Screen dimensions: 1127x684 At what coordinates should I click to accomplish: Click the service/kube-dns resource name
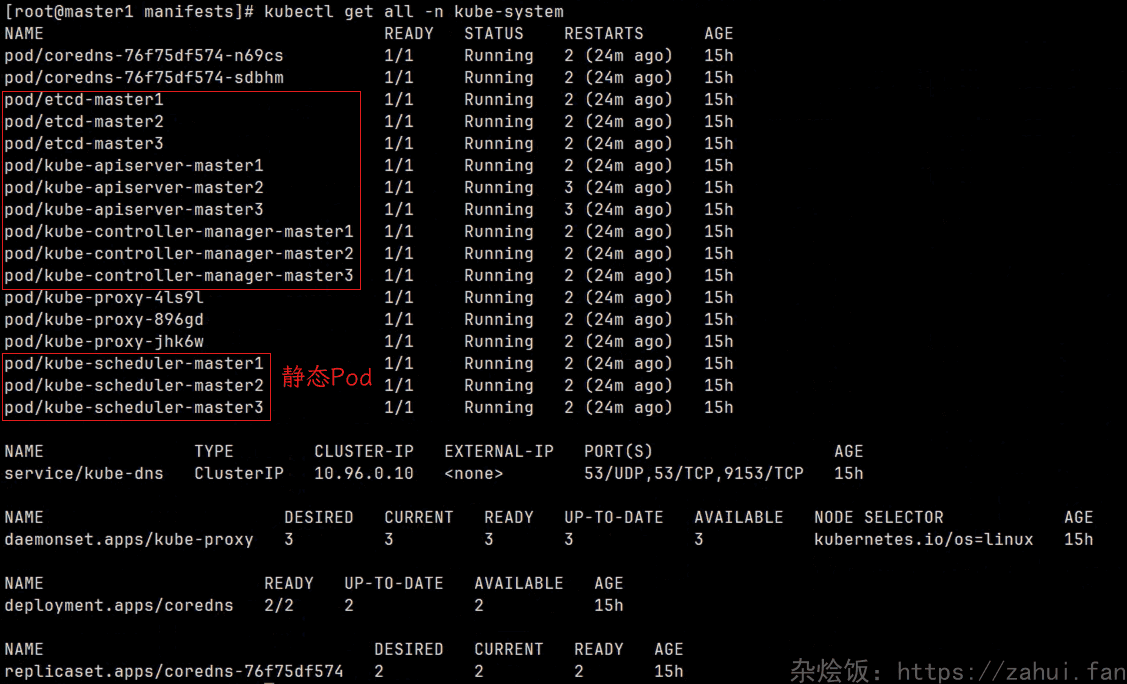click(x=84, y=474)
